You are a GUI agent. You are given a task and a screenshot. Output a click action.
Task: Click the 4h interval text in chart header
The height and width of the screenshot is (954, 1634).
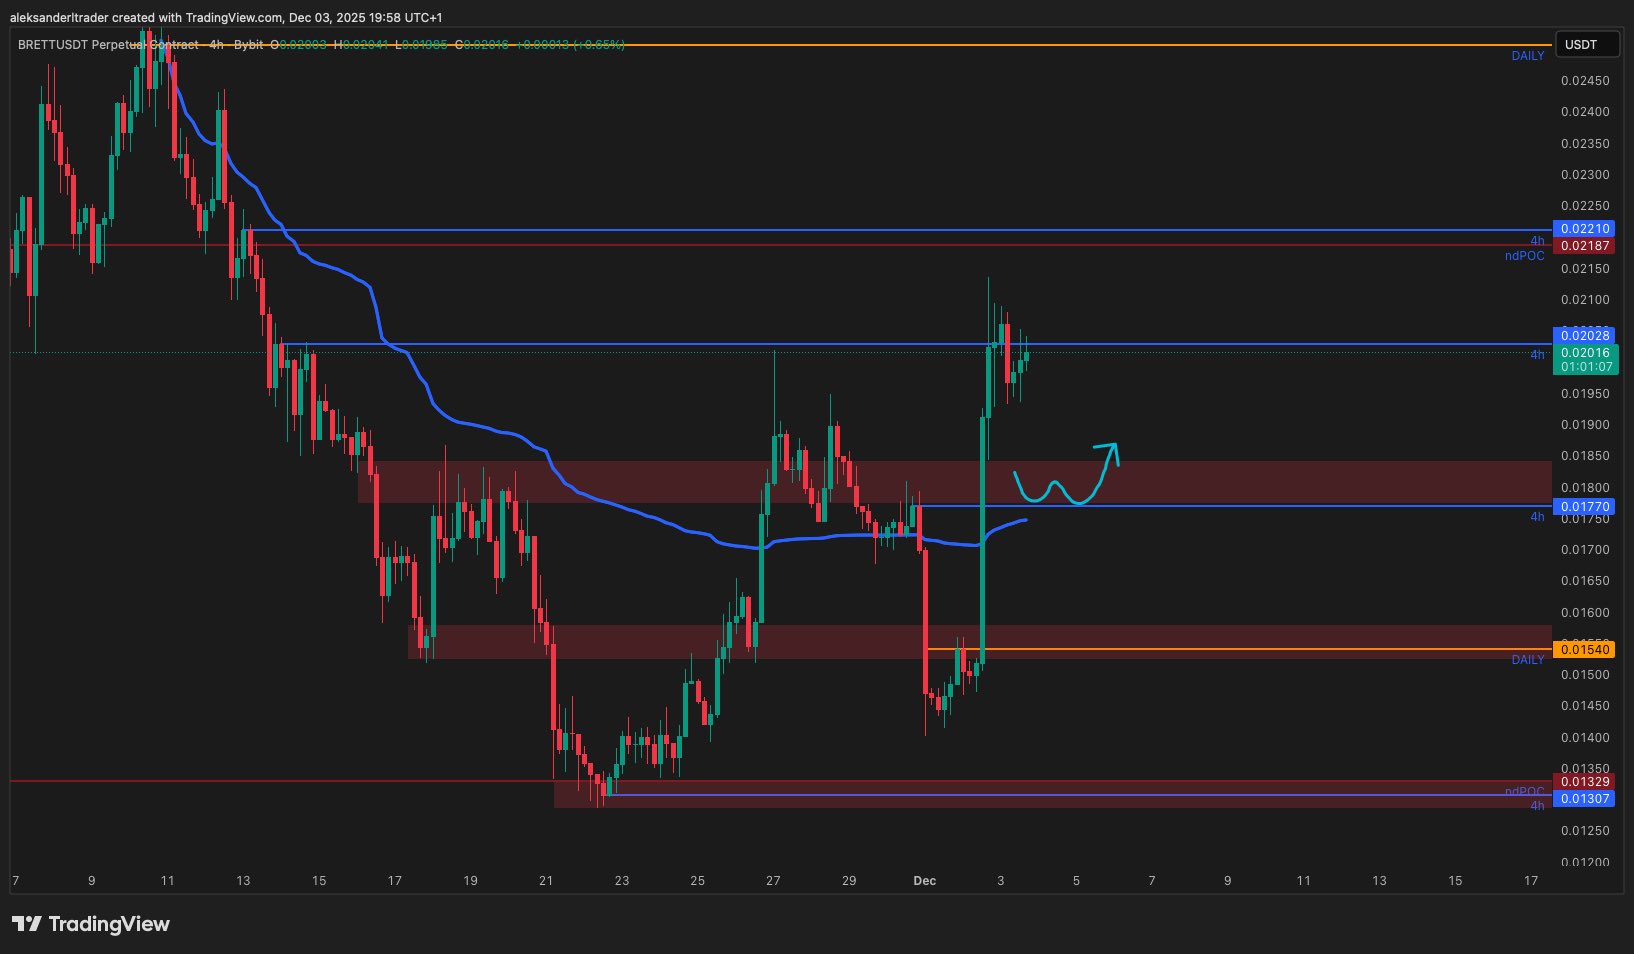click(x=216, y=45)
